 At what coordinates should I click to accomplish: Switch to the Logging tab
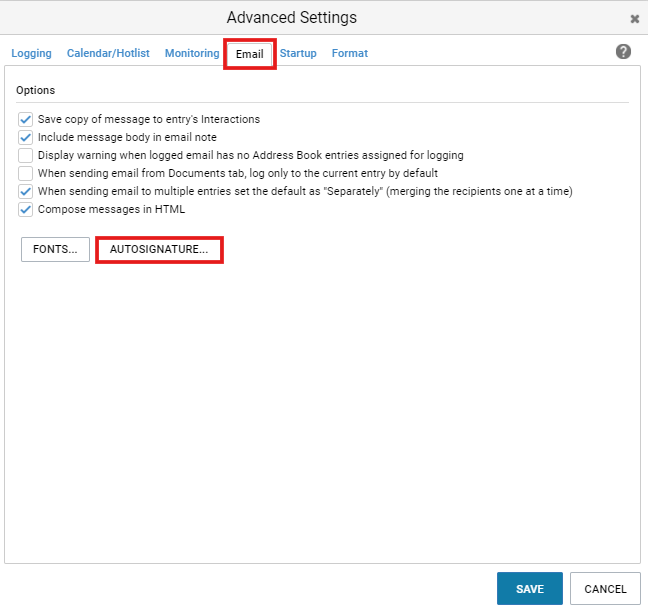(31, 53)
